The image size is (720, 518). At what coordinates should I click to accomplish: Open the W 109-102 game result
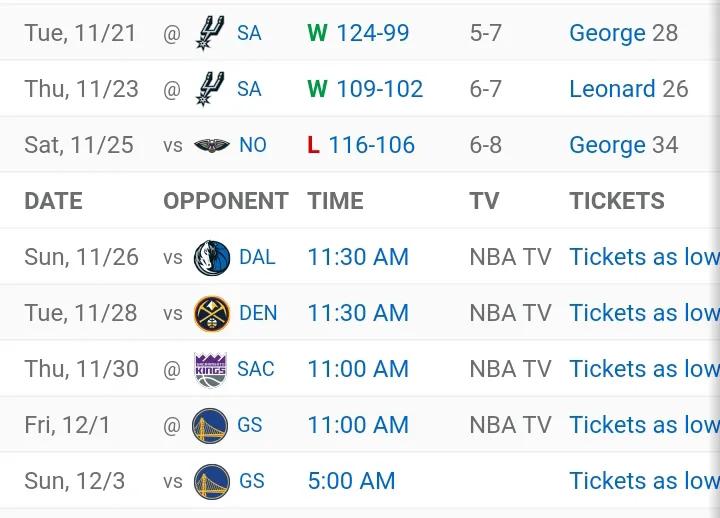pyautogui.click(x=365, y=89)
